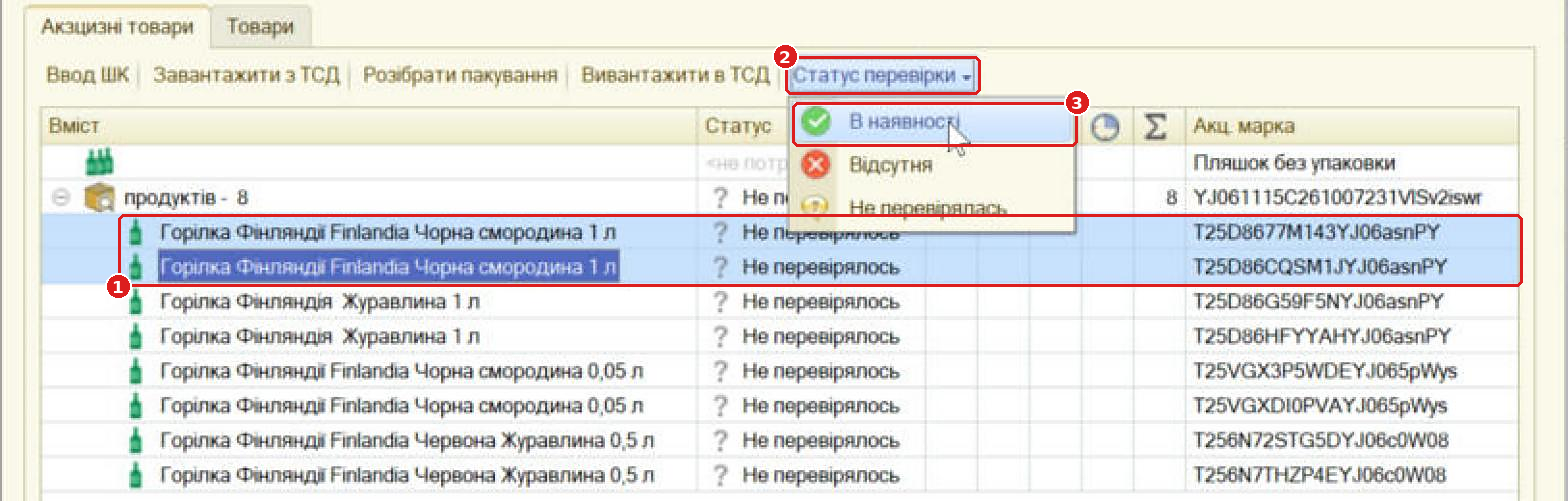Click the question mark status icon of row T25VGXDI0PVAYJ065pWys
1568x501 pixels.
[x=718, y=406]
